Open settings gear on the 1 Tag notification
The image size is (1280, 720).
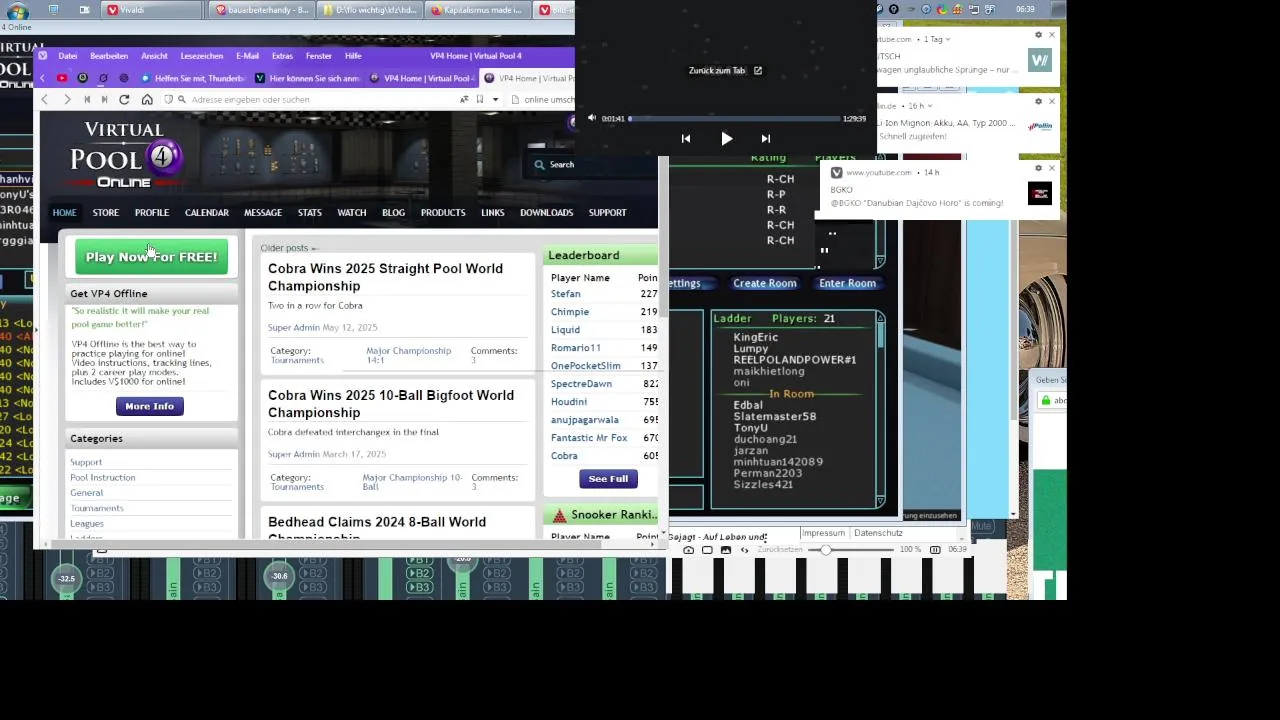click(x=1038, y=35)
